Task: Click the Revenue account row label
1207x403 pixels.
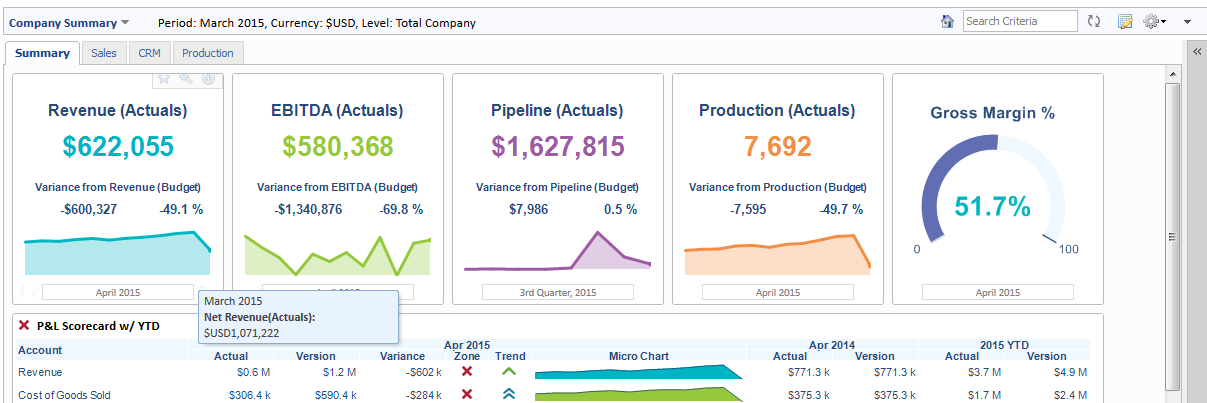Action: (40, 371)
